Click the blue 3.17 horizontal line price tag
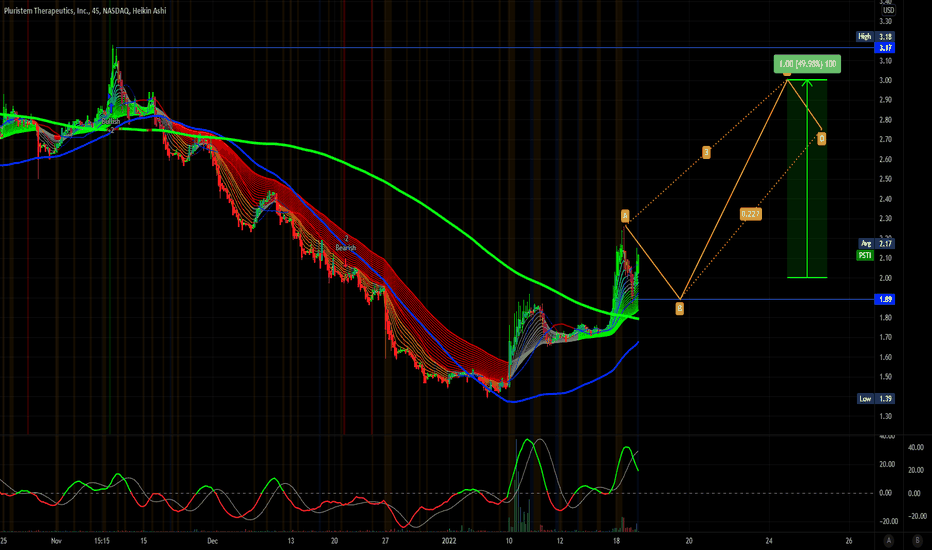This screenshot has width=932, height=550. [x=885, y=48]
